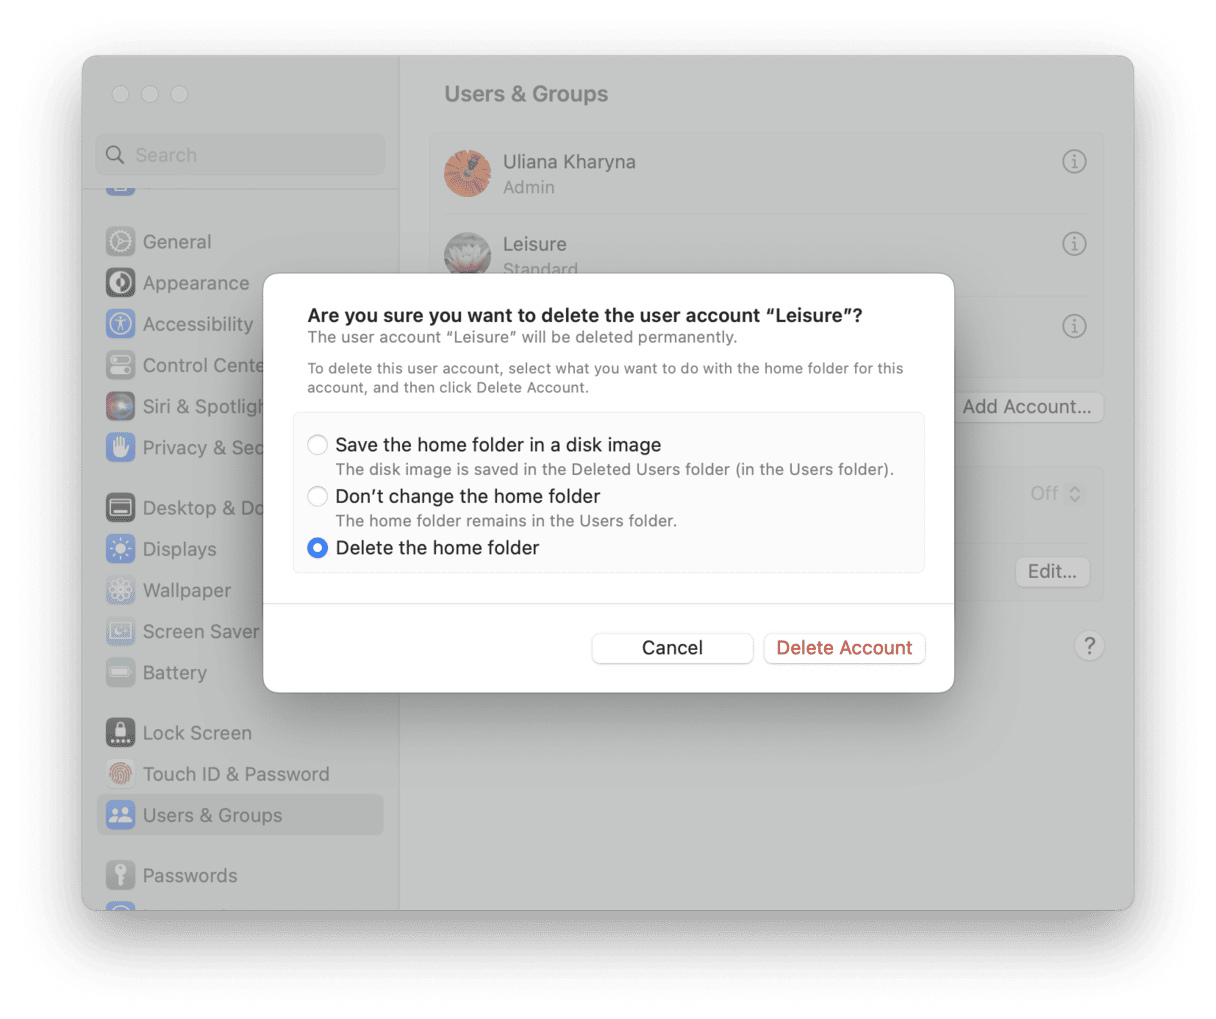Click the Search field in the sidebar
The image size is (1216, 1019).
coord(240,154)
